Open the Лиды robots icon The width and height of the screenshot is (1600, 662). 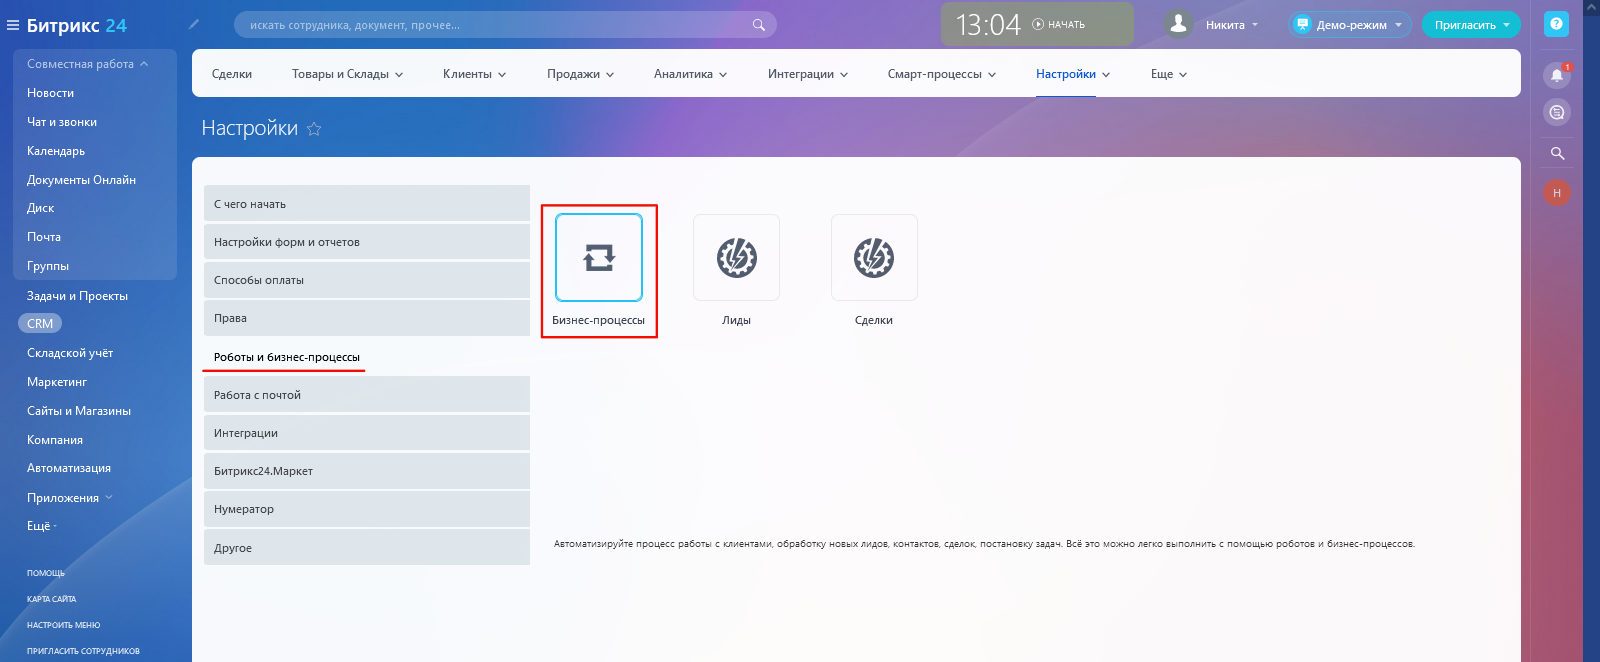pos(736,257)
